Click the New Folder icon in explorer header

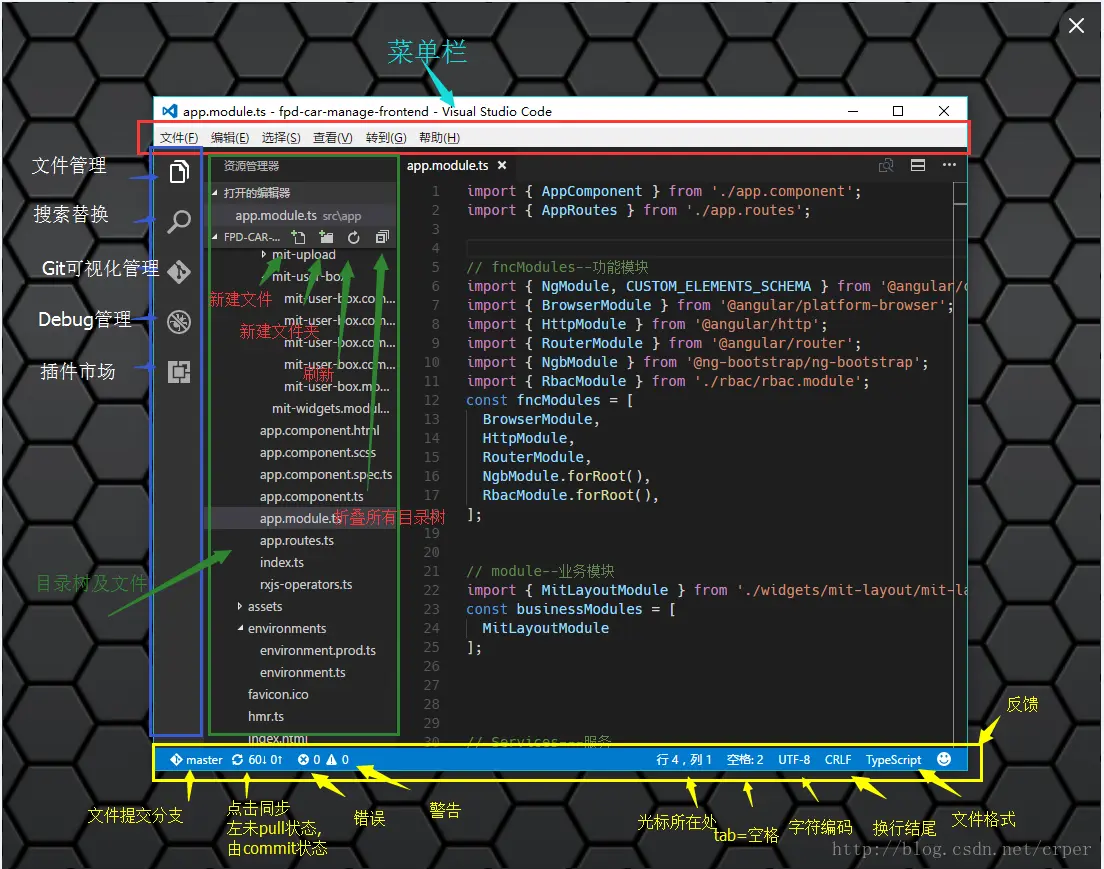pyautogui.click(x=326, y=237)
